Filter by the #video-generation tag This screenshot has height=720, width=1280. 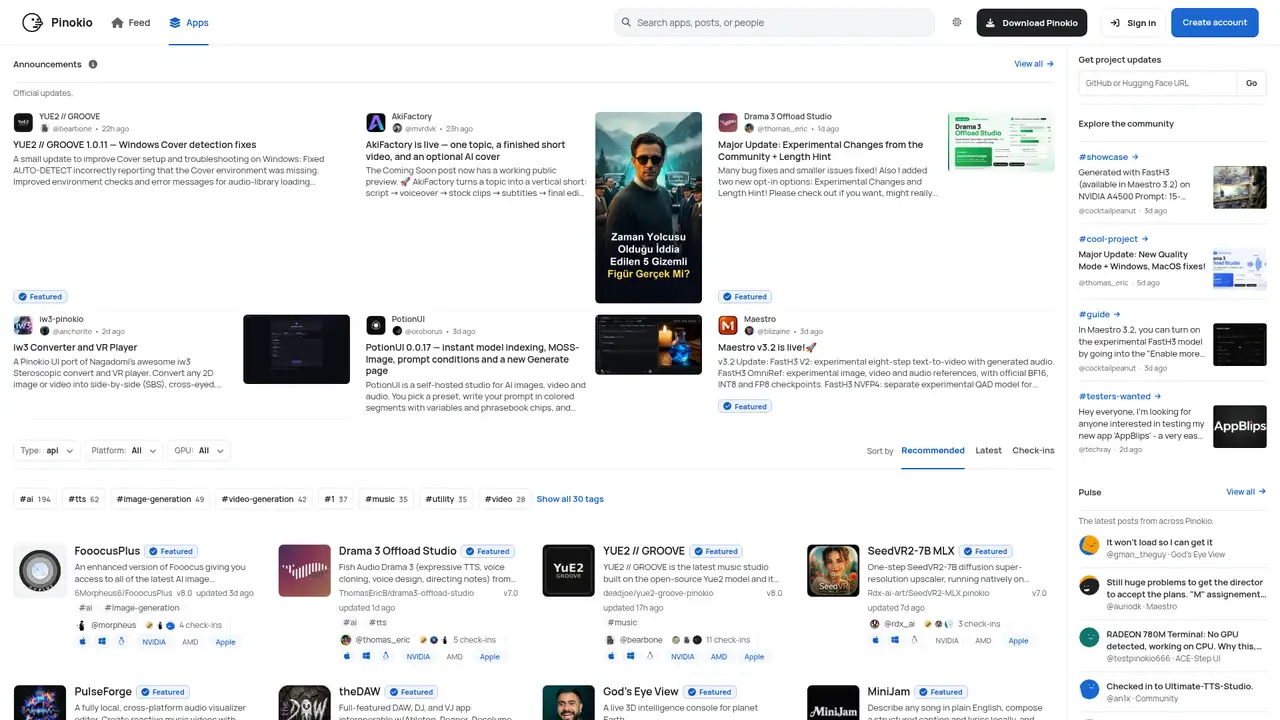264,499
